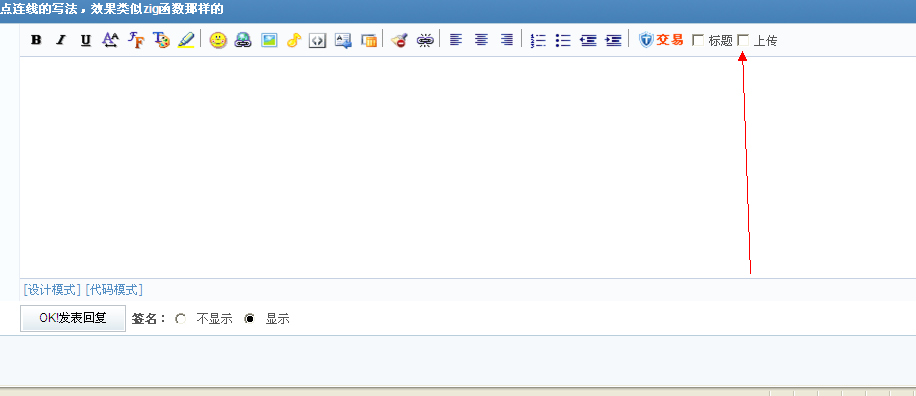Insert quote with the text-image icon

point(343,40)
